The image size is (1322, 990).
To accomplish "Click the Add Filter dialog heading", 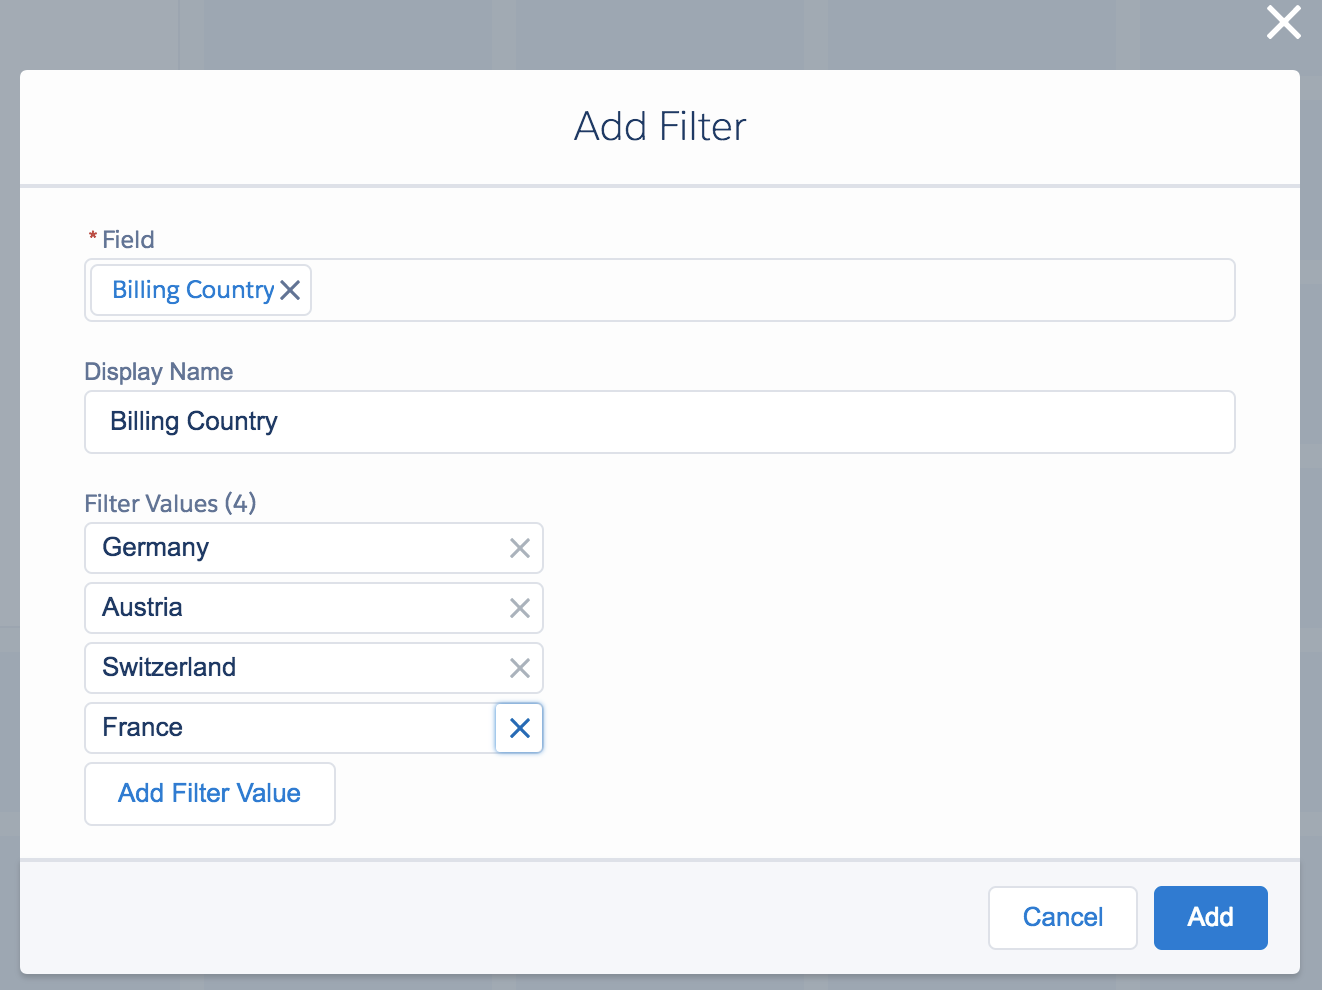I will click(x=660, y=127).
